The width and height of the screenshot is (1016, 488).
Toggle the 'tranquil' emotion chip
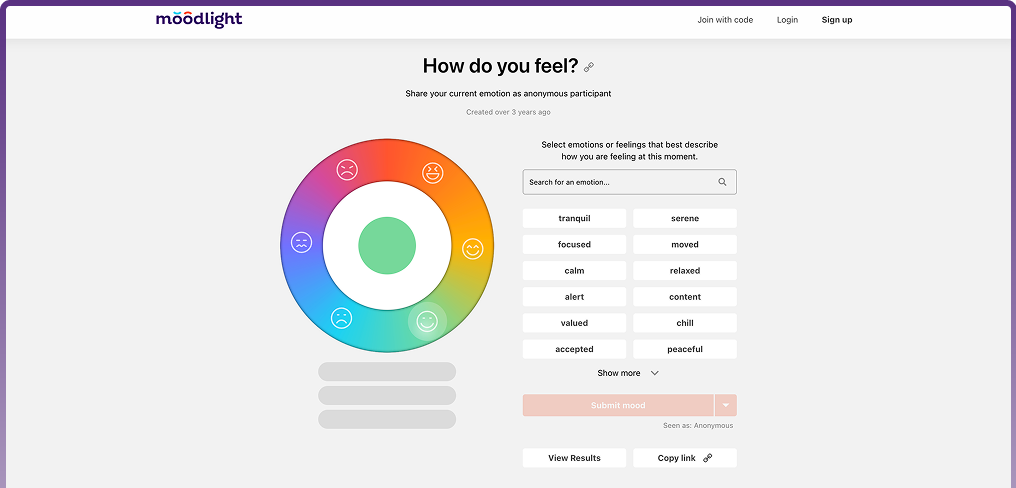(x=574, y=218)
